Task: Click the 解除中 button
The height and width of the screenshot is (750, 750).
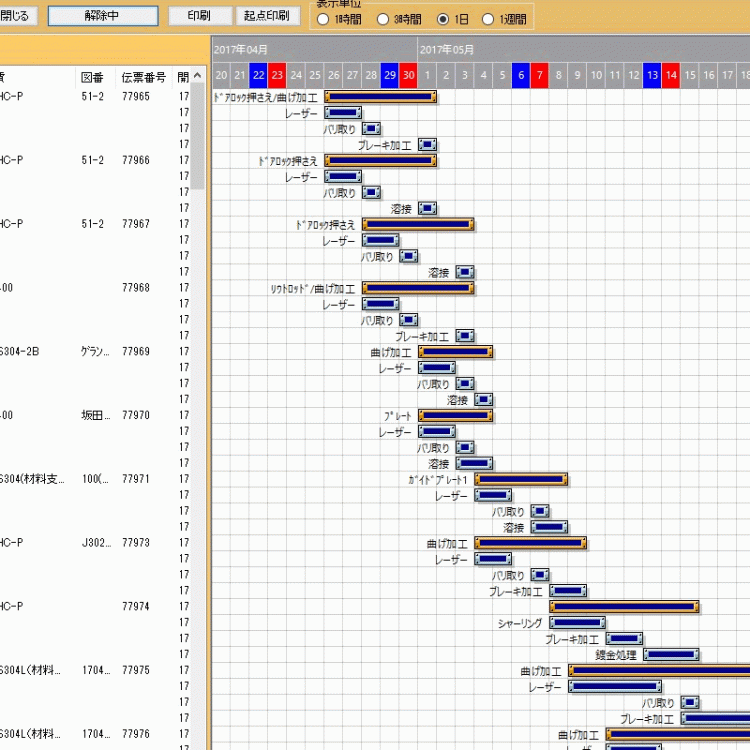Action: click(x=103, y=15)
